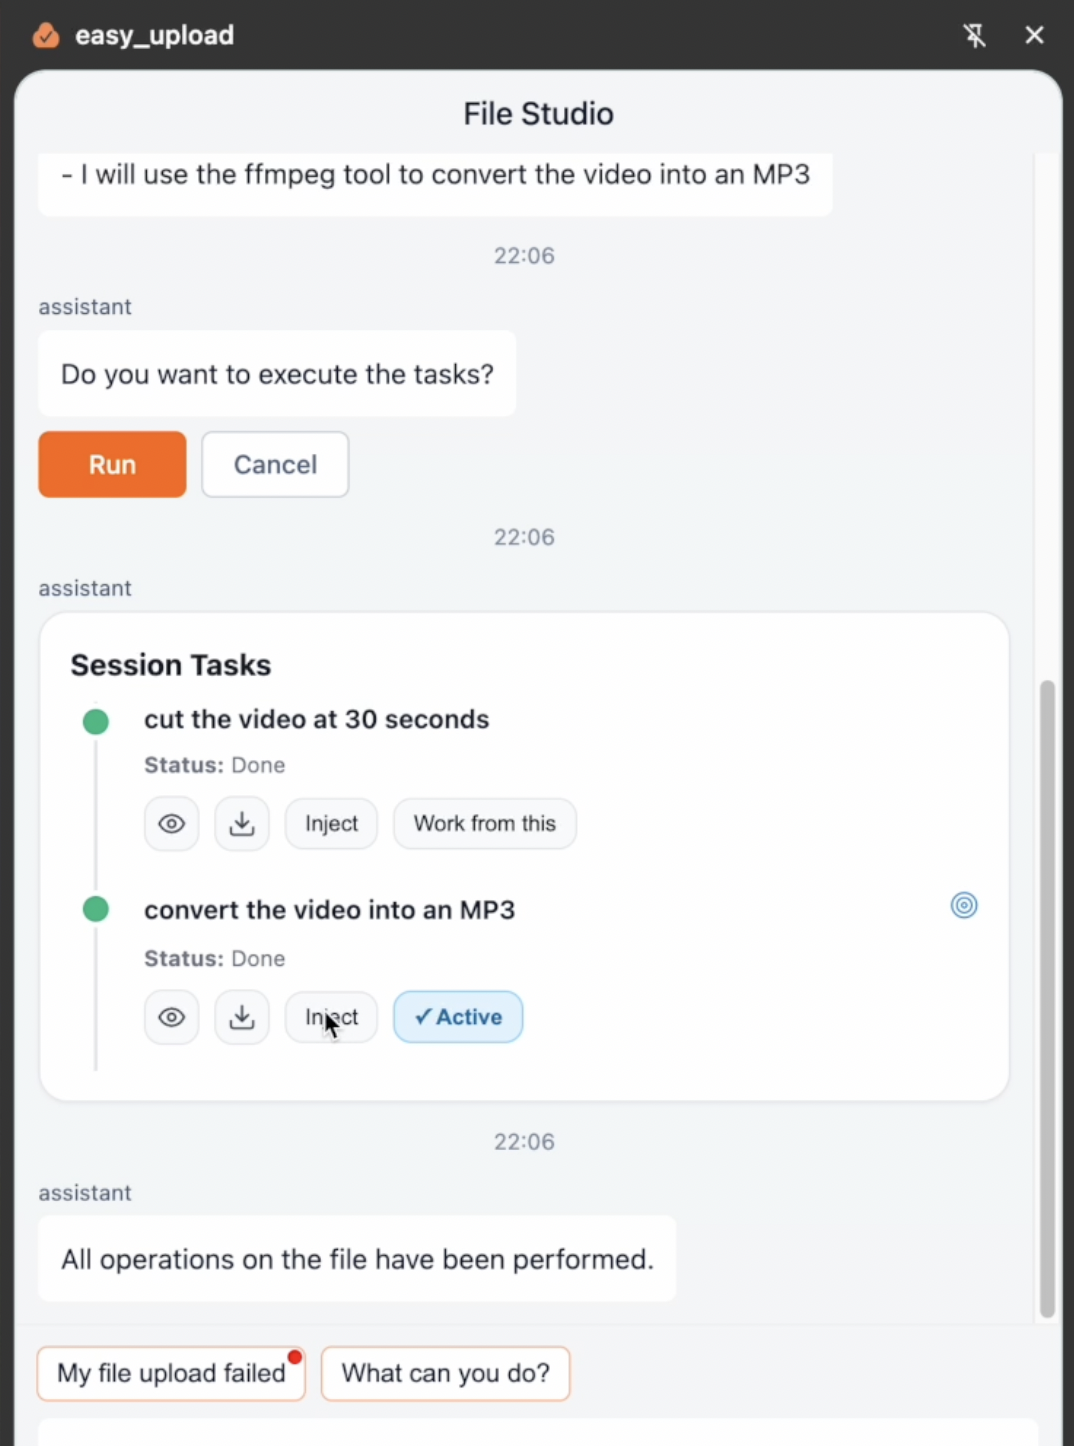Viewport: 1074px width, 1446px height.
Task: Preview the MP3 conversion task result
Action: pos(171,1018)
